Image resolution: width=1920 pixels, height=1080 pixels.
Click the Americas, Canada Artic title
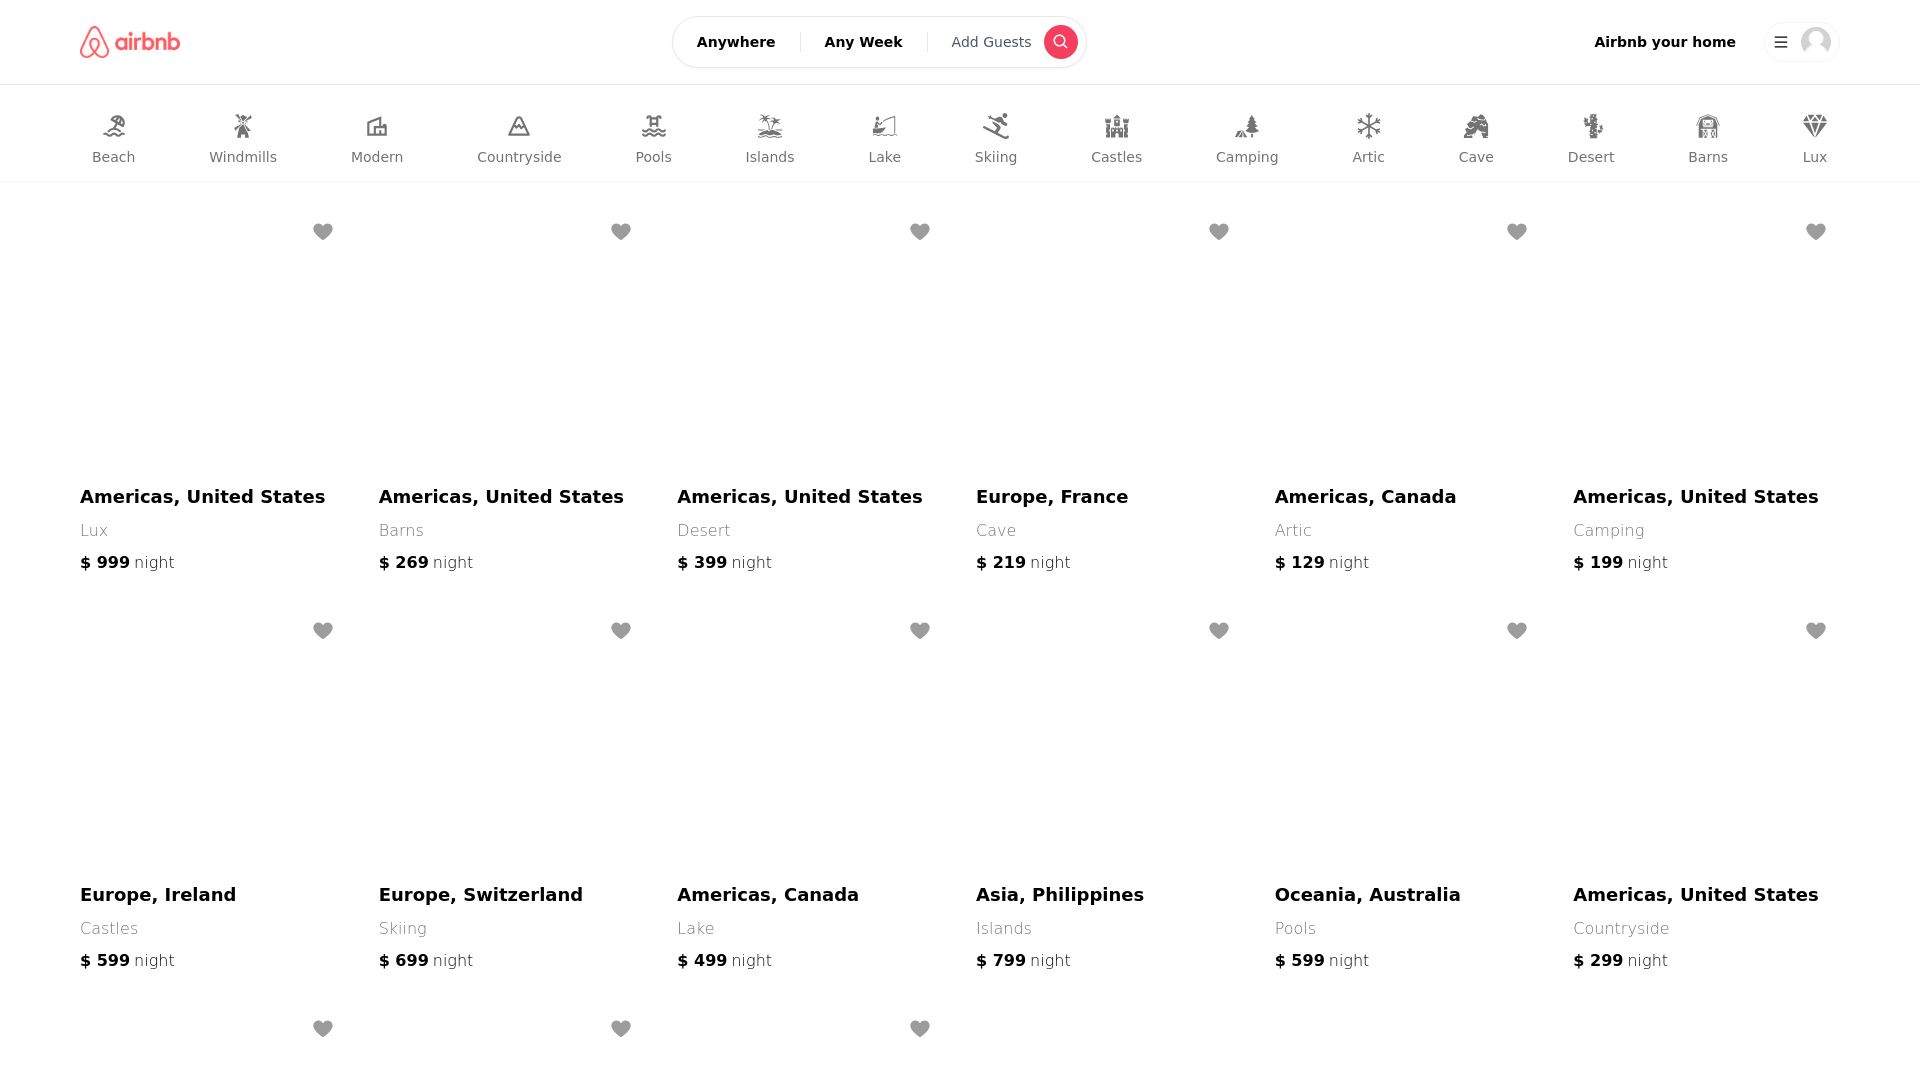point(1366,497)
